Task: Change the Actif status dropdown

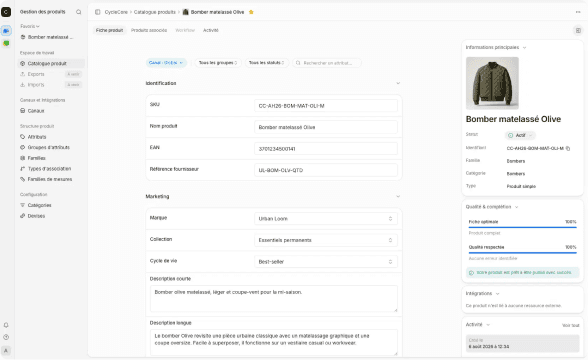Action: click(x=520, y=135)
